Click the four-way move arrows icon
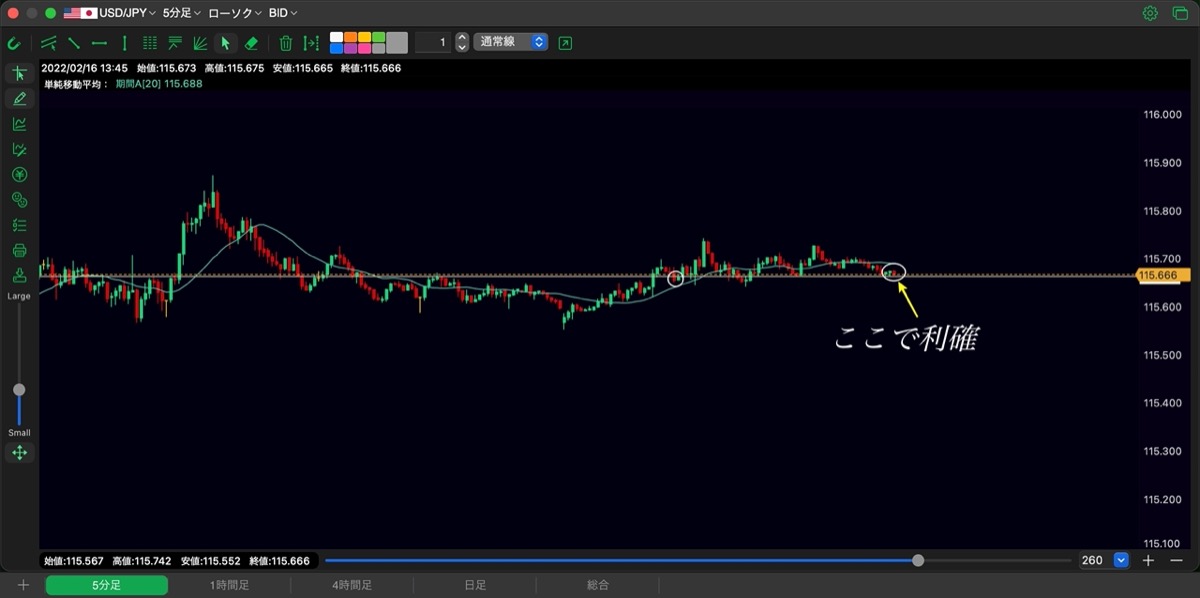 [19, 453]
